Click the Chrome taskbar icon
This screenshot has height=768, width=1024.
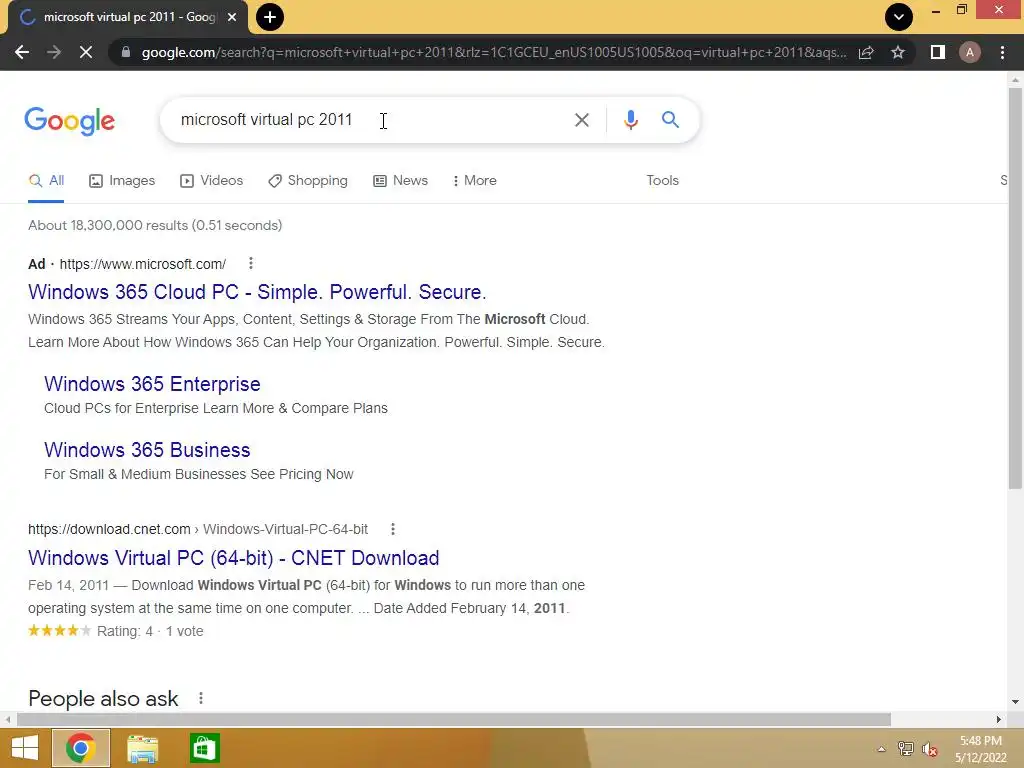80,748
